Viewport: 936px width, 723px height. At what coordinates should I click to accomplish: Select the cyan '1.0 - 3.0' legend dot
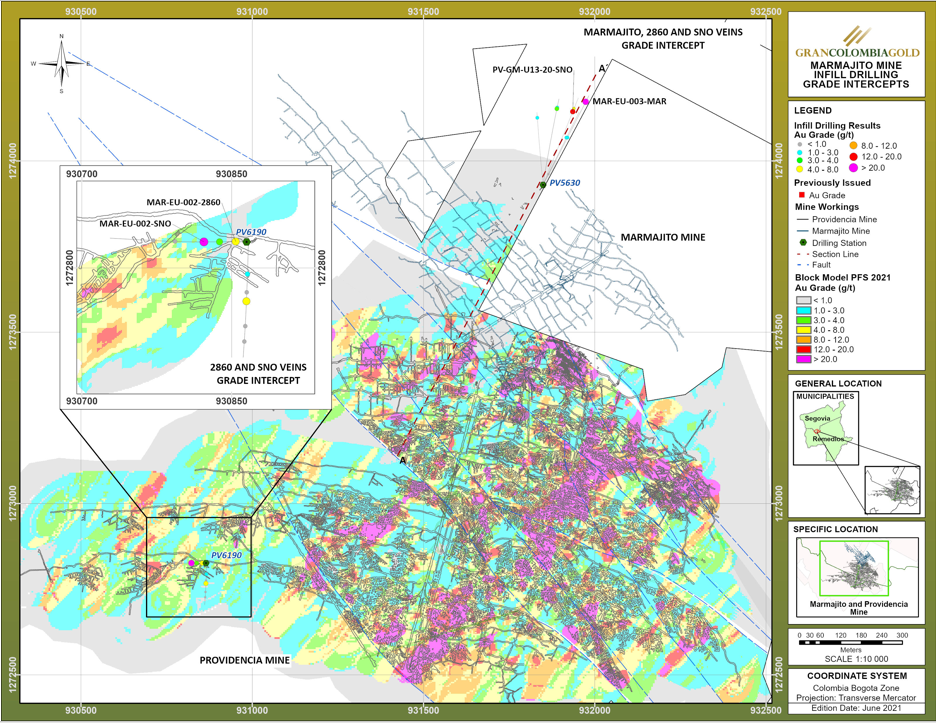point(799,153)
